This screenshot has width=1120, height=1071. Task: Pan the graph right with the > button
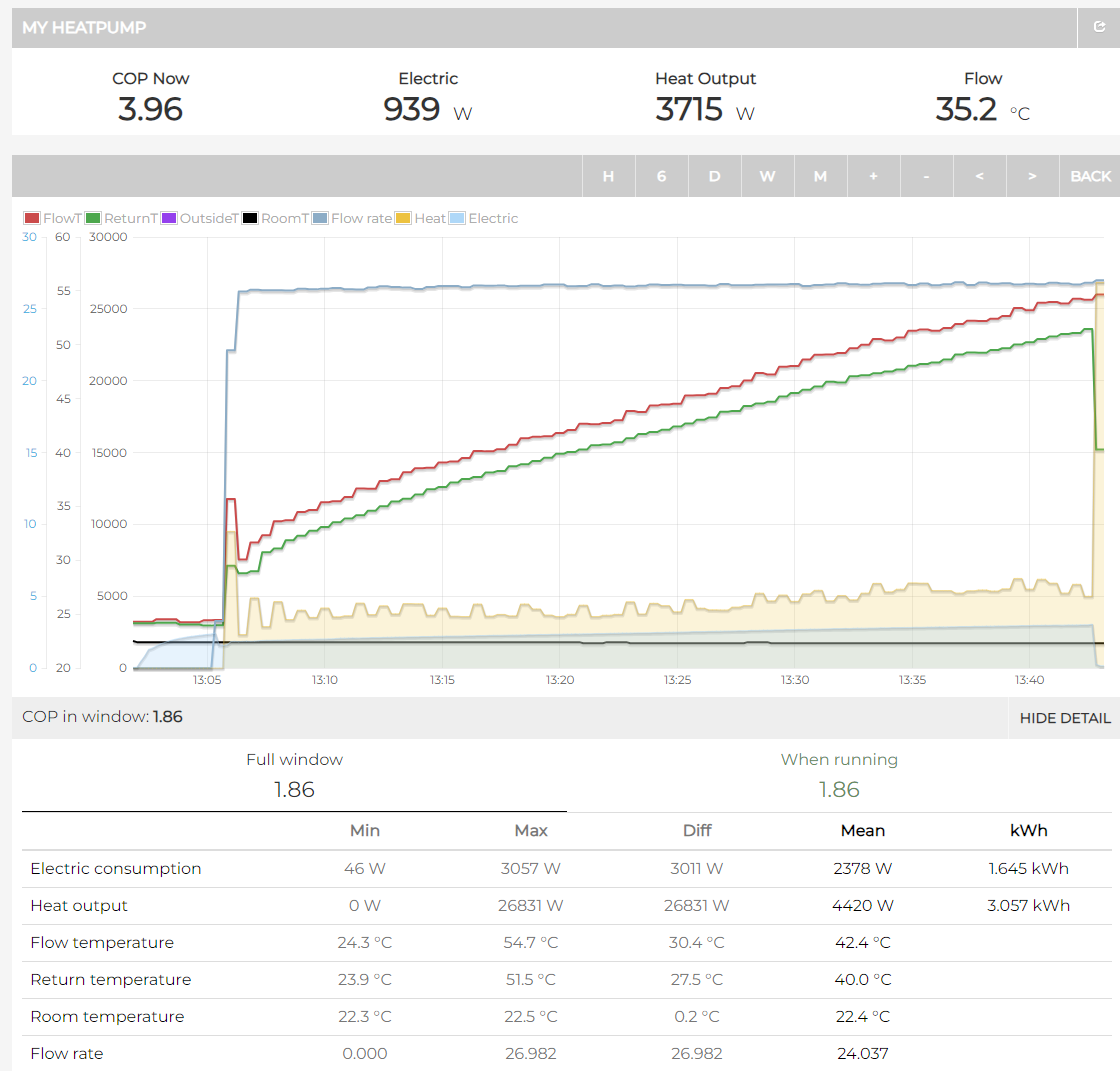[x=1032, y=176]
